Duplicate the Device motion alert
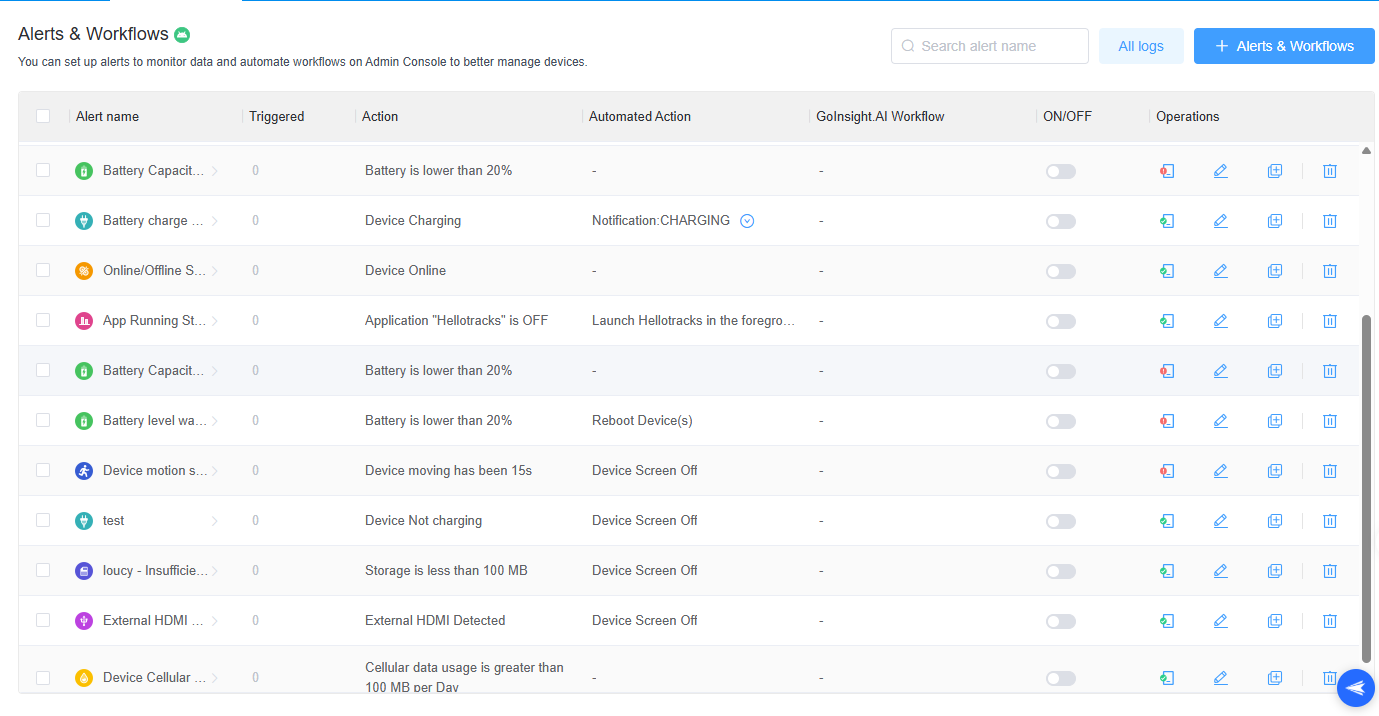The height and width of the screenshot is (716, 1379). 1274,471
